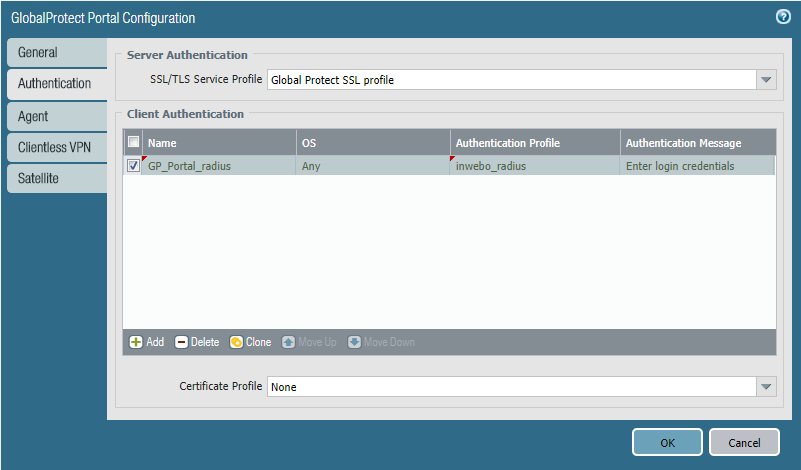Image resolution: width=801 pixels, height=470 pixels.
Task: Click the green Add plus icon
Action: pos(136,342)
